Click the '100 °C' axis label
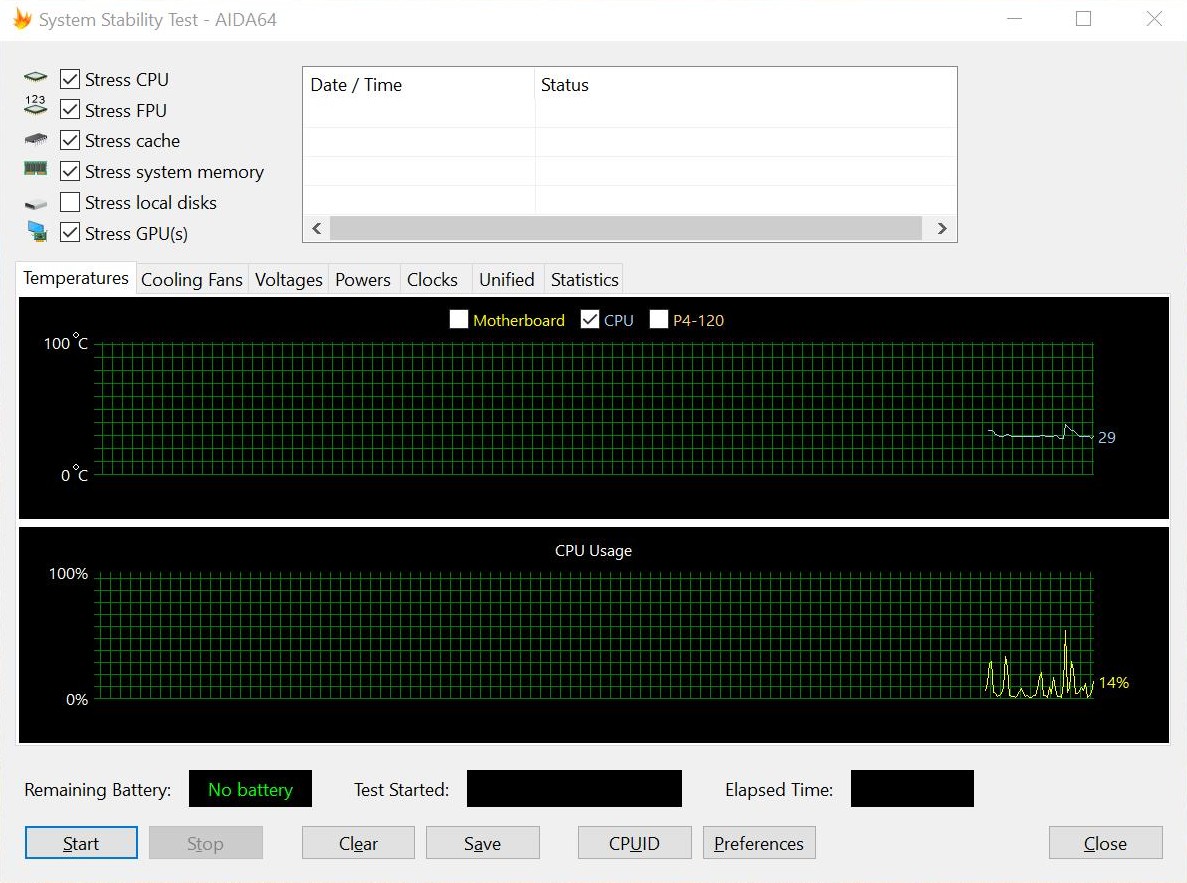 click(66, 342)
